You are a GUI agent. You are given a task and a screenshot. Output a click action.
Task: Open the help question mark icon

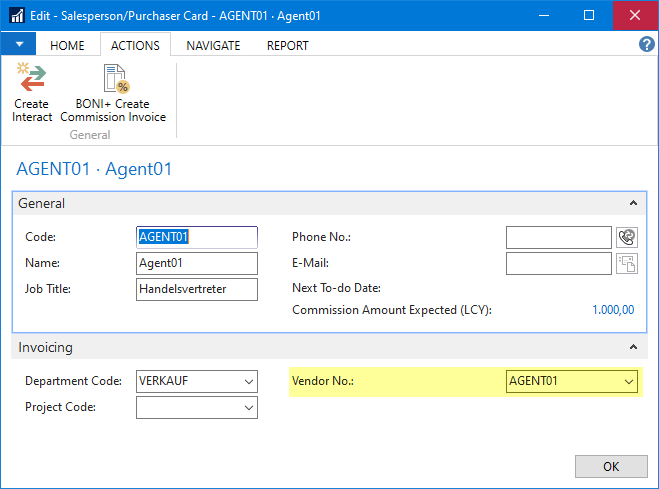click(x=646, y=44)
